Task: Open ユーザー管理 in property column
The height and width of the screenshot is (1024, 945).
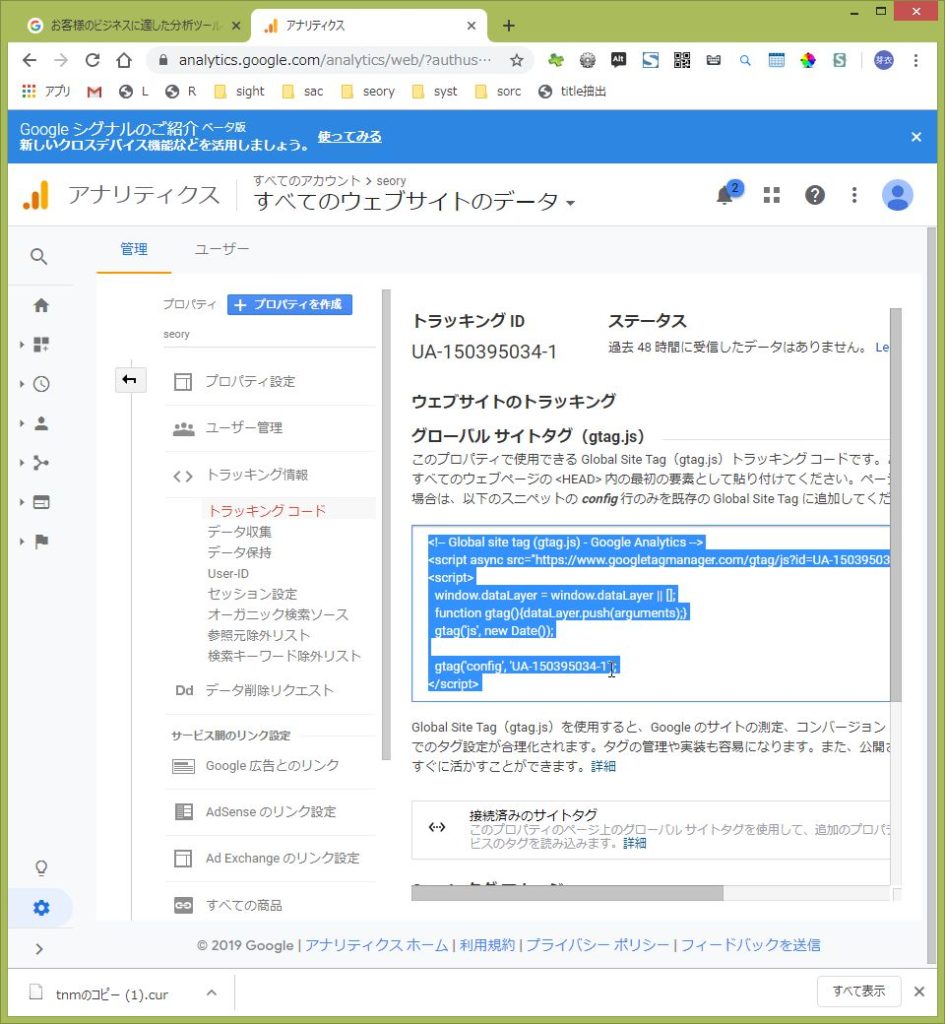Action: (244, 428)
